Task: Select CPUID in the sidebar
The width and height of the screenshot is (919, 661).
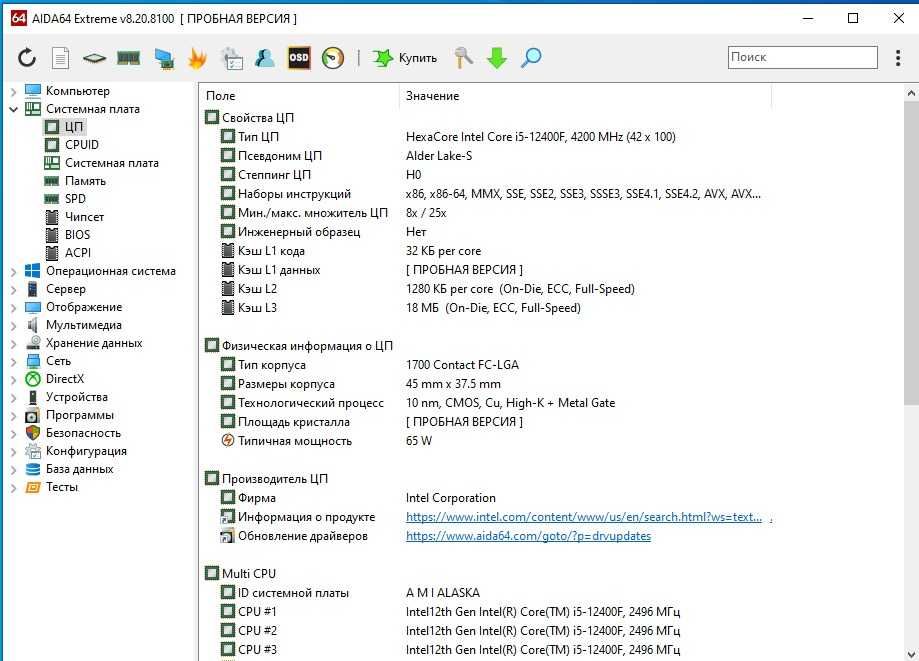Action: (x=81, y=145)
